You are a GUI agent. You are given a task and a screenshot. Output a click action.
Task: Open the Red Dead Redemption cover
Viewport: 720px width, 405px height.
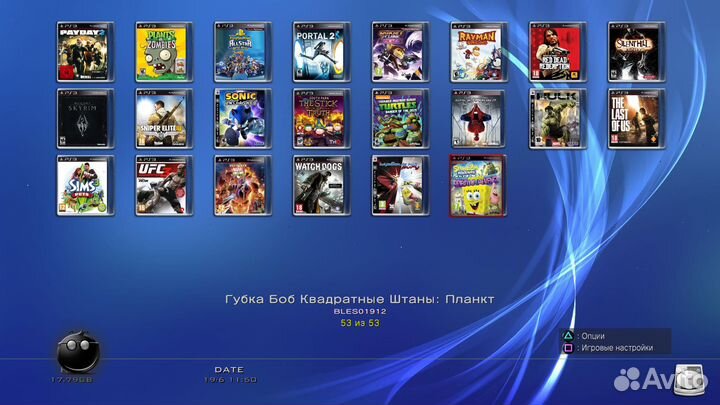(x=558, y=52)
